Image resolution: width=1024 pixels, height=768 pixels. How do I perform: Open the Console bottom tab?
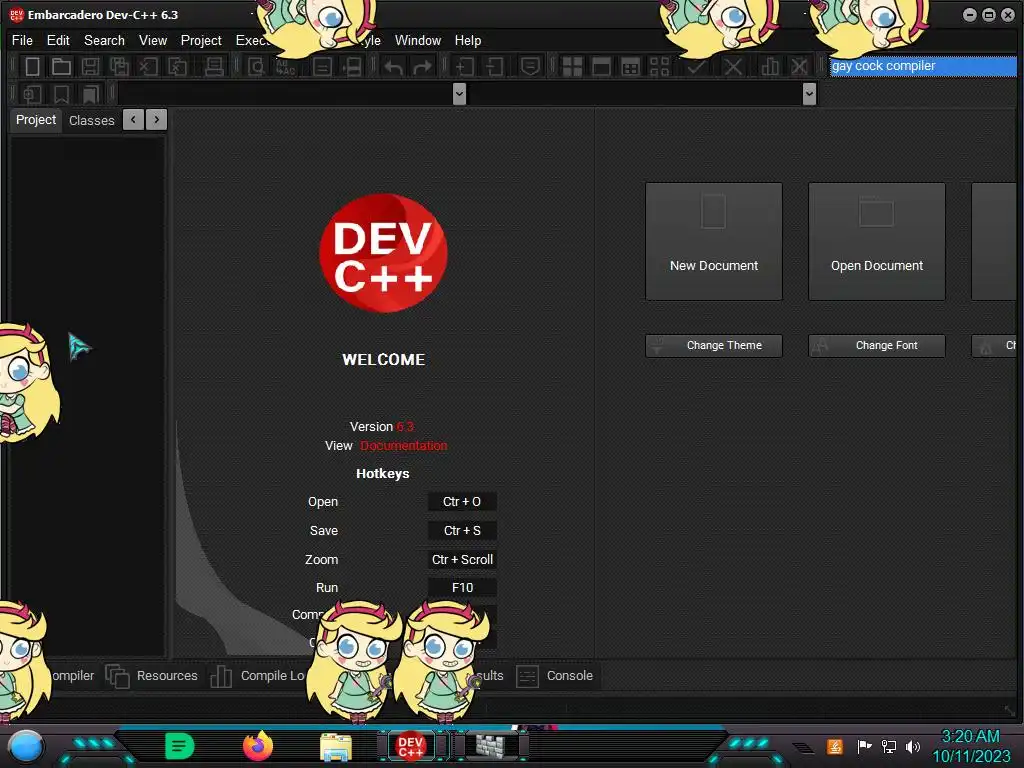[555, 676]
